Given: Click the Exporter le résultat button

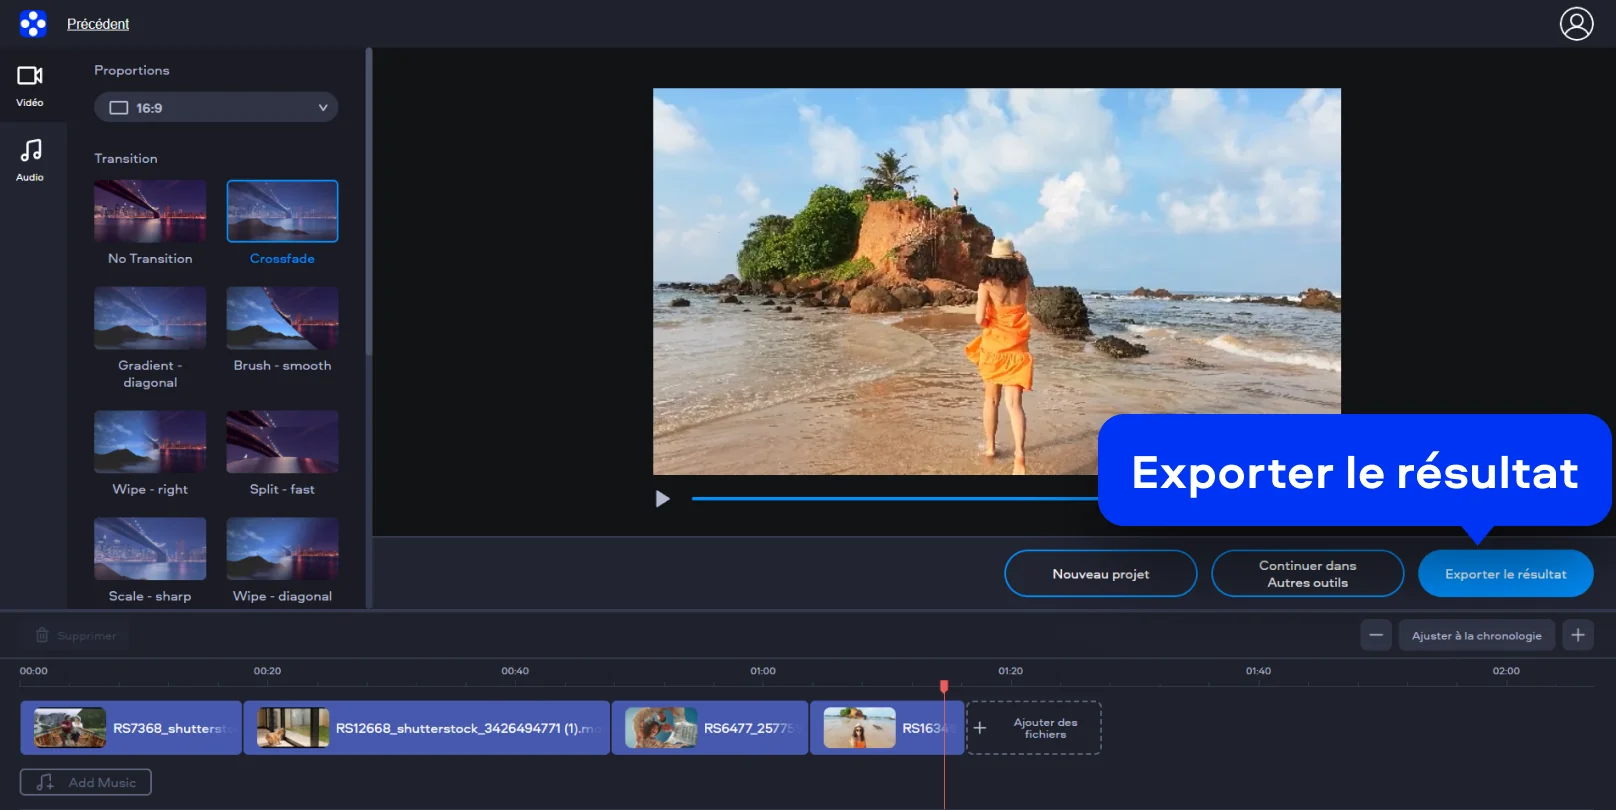Looking at the screenshot, I should [1505, 574].
